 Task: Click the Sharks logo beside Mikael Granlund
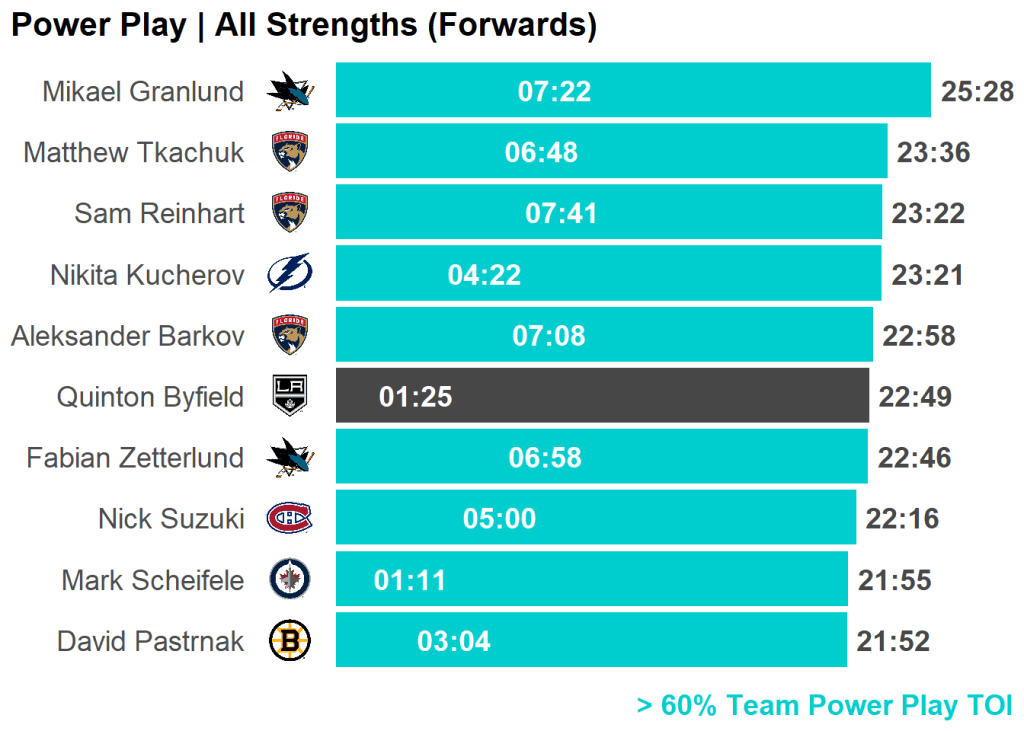[x=290, y=91]
